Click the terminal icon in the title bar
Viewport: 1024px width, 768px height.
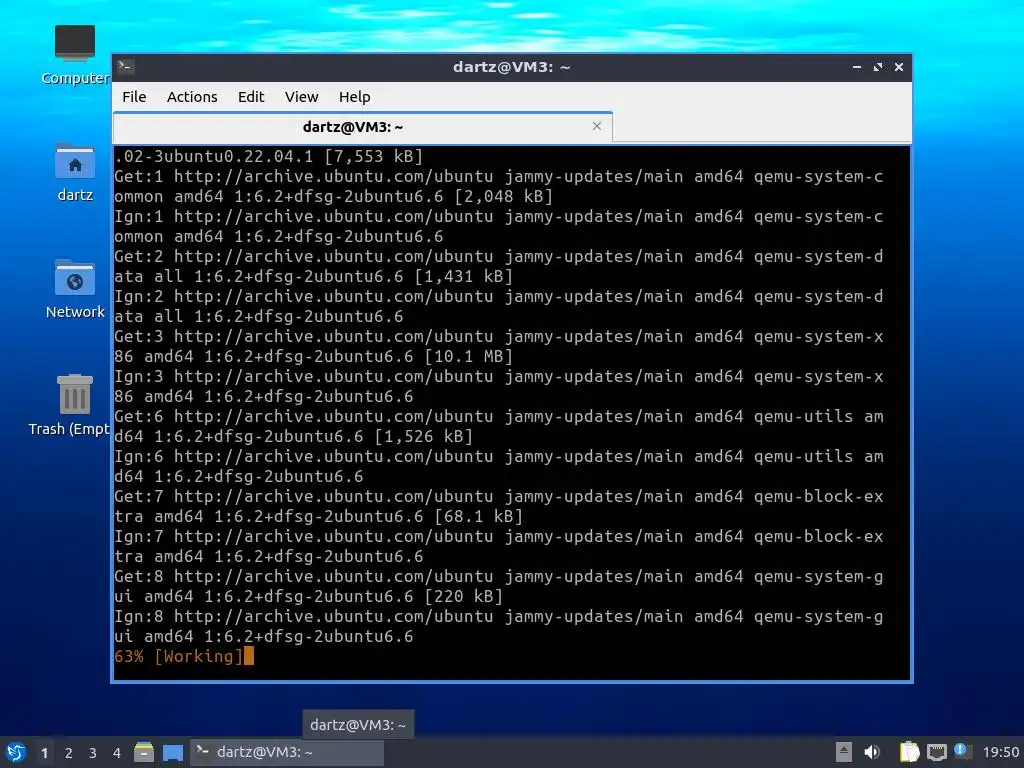(126, 66)
